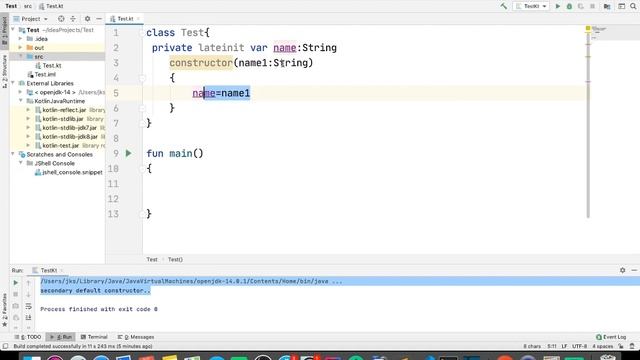The width and height of the screenshot is (640, 360).
Task: Collapse KotlinJavaRuntime node
Action: [x=20, y=101]
